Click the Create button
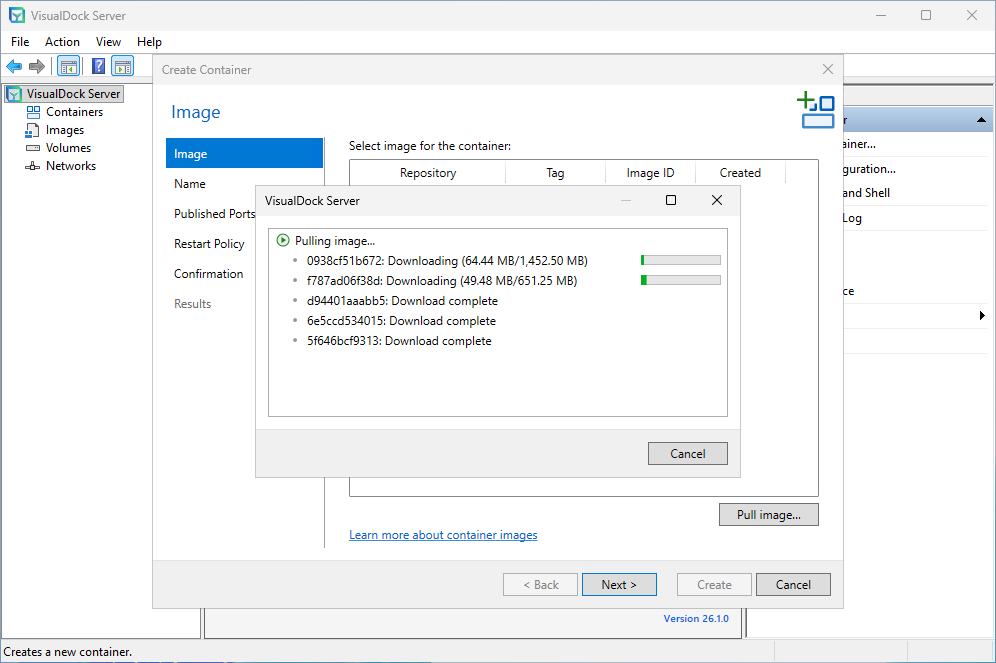This screenshot has width=996, height=663. pyautogui.click(x=715, y=585)
